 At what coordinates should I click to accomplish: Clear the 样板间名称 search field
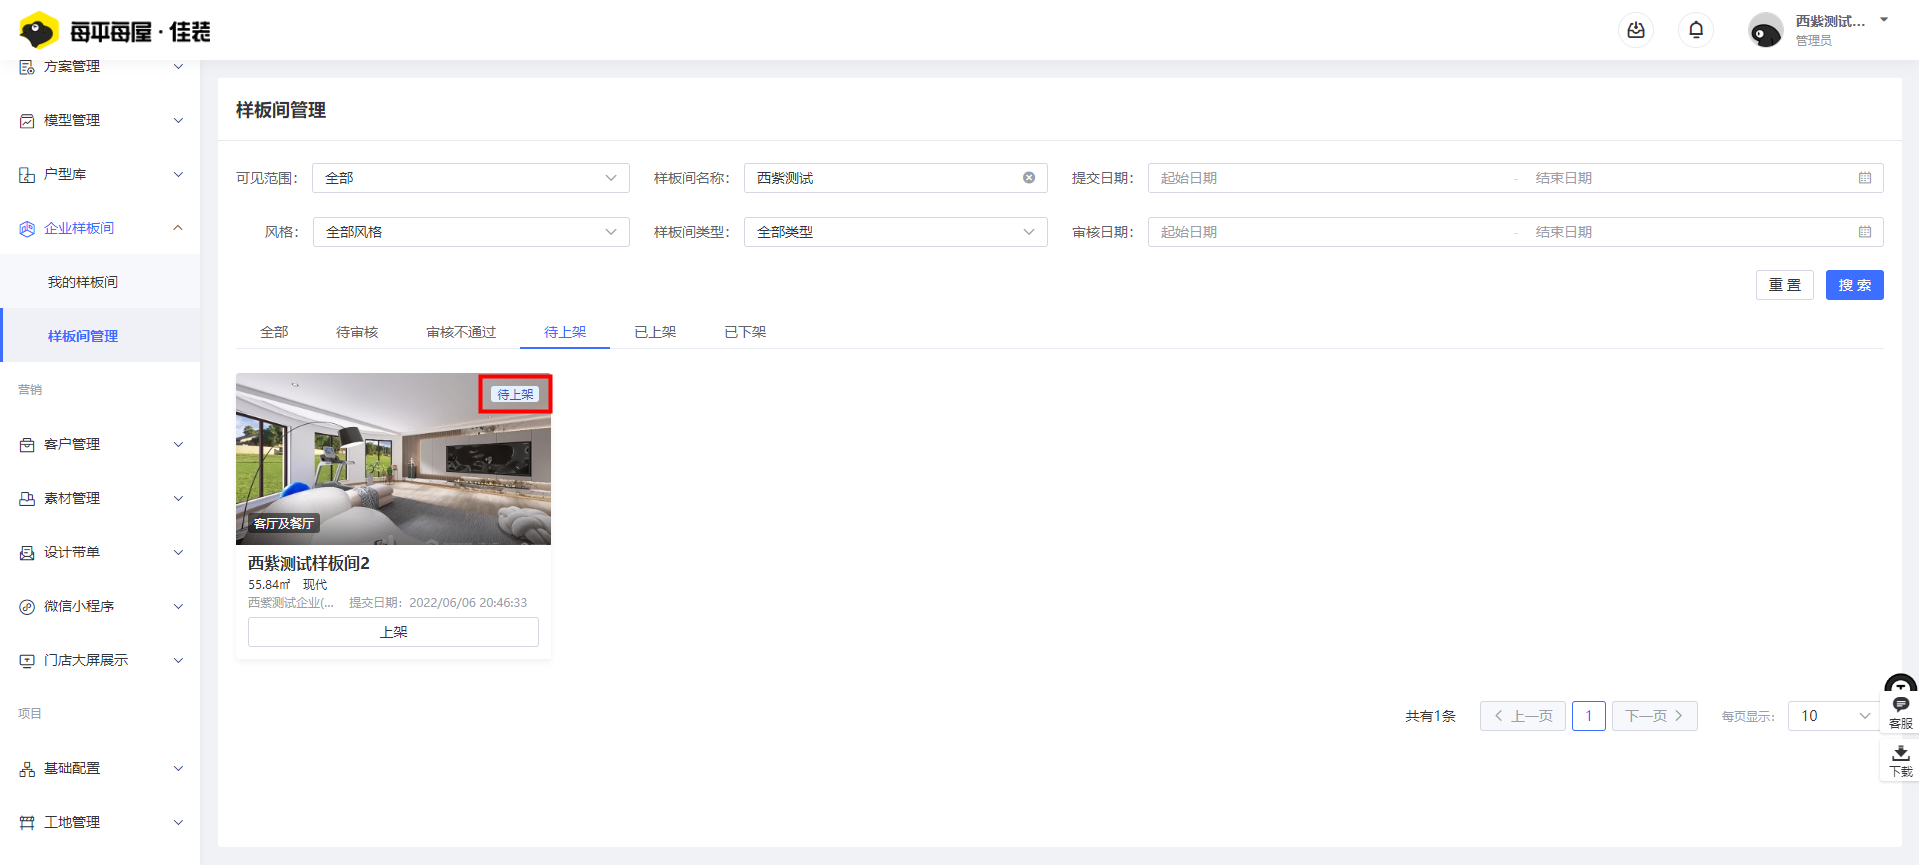tap(1029, 178)
